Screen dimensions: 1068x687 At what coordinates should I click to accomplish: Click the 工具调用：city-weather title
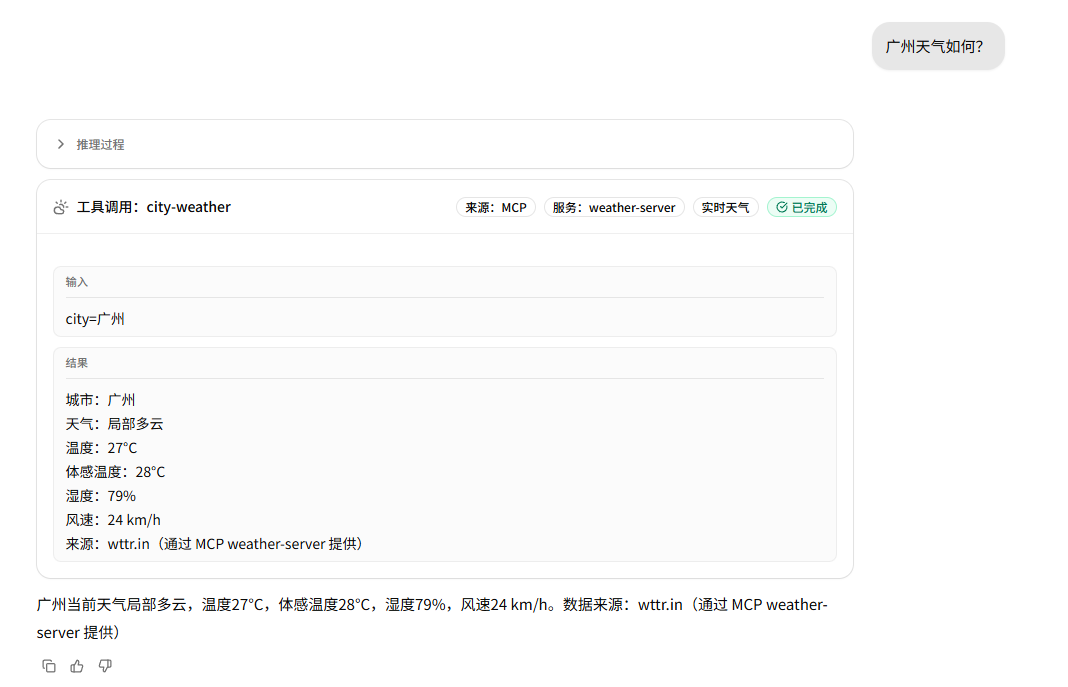tap(154, 207)
